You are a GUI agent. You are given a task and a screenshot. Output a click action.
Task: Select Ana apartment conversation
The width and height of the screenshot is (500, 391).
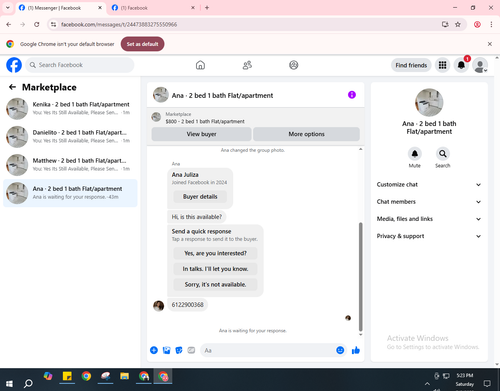tap(70, 193)
